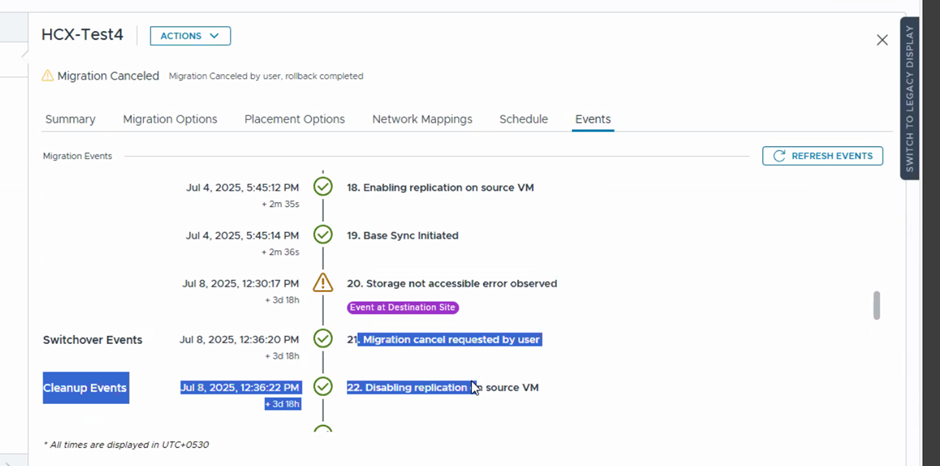This screenshot has height=466, width=940.
Task: Open the Actions dropdown menu
Action: (190, 36)
